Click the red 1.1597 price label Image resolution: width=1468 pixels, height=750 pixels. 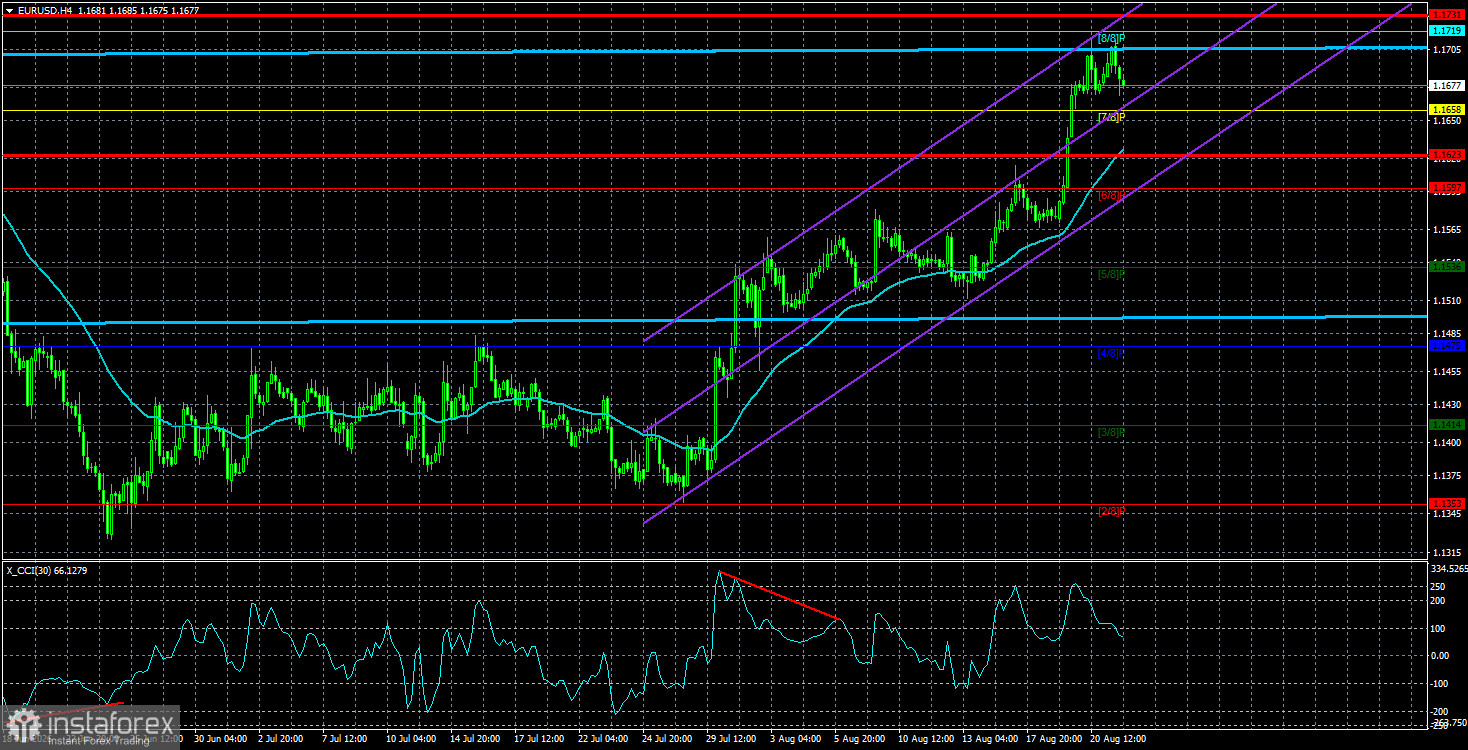pos(1447,188)
